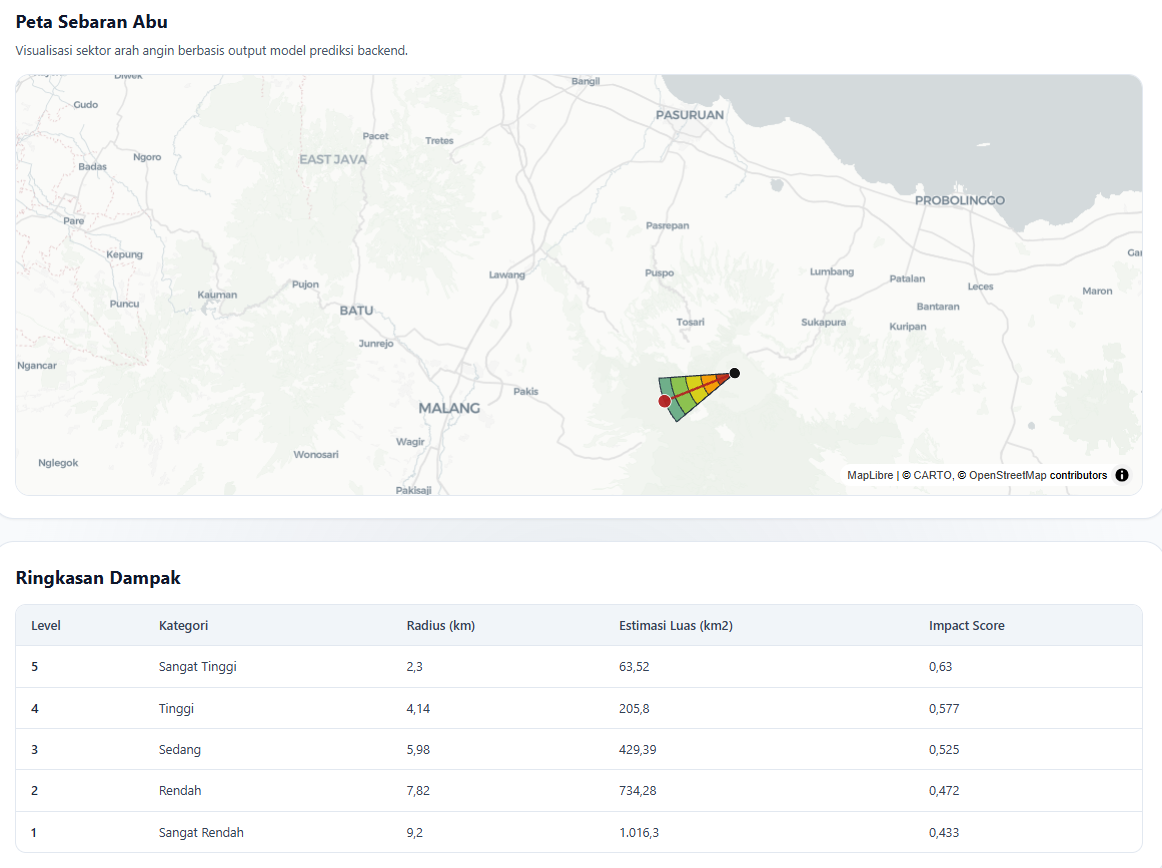Select the Rendah category cell

coord(180,790)
